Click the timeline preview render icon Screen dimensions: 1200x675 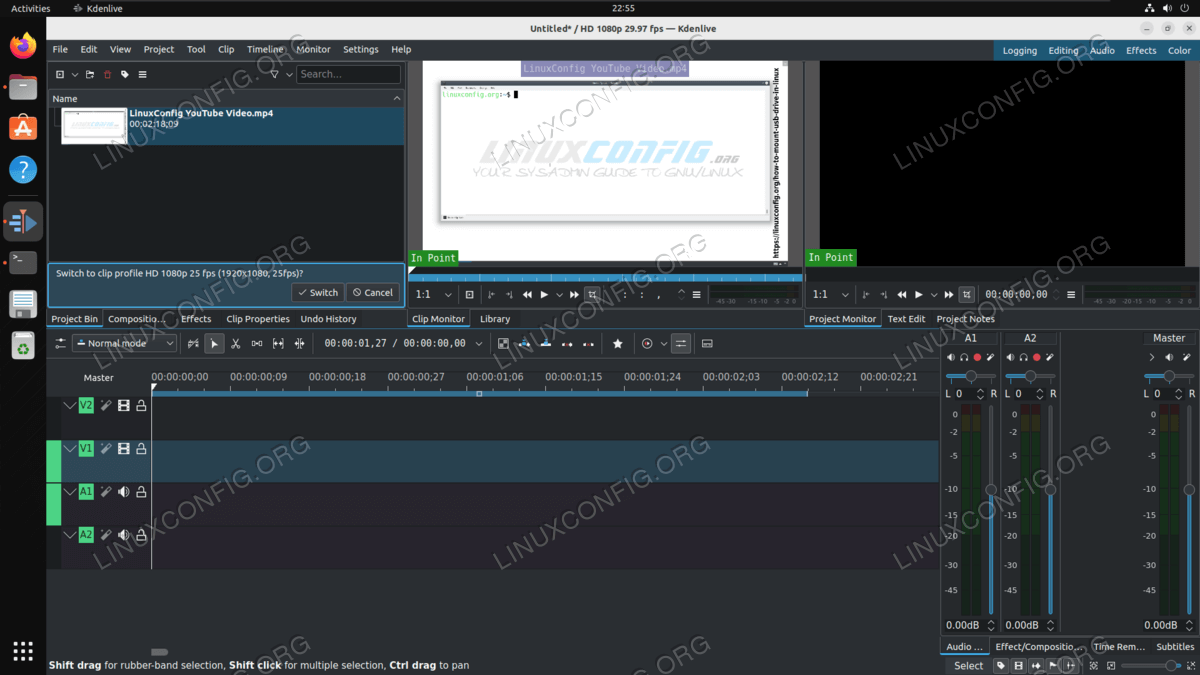[x=647, y=344]
